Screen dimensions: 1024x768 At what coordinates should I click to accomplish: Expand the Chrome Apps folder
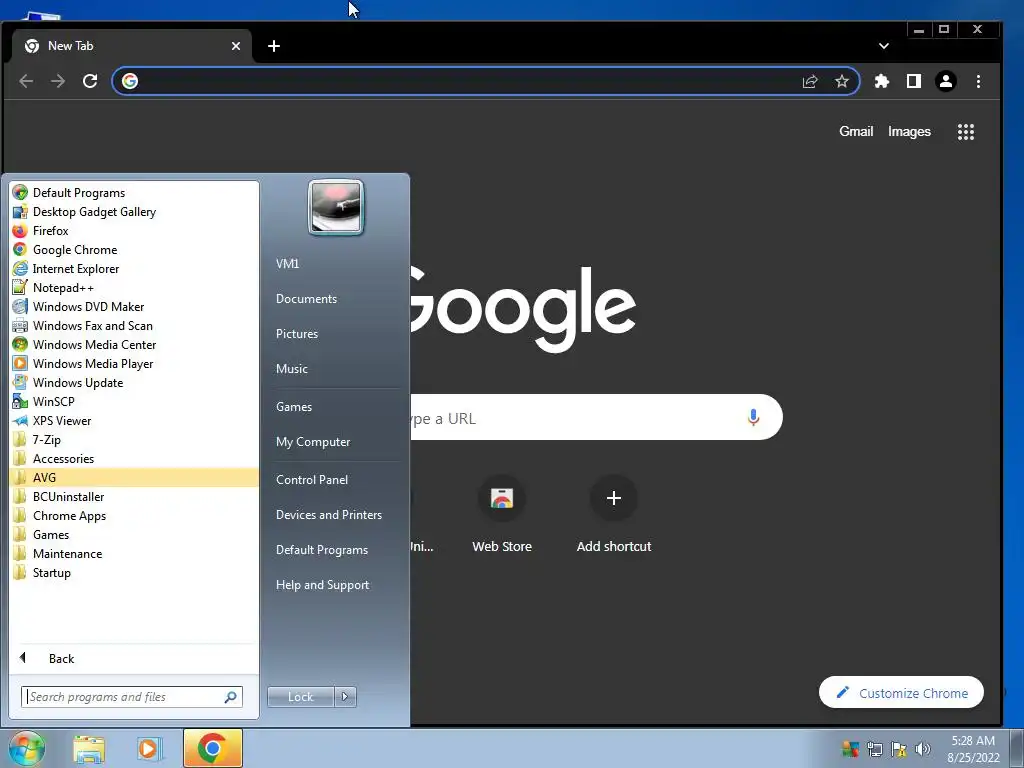[135, 515]
